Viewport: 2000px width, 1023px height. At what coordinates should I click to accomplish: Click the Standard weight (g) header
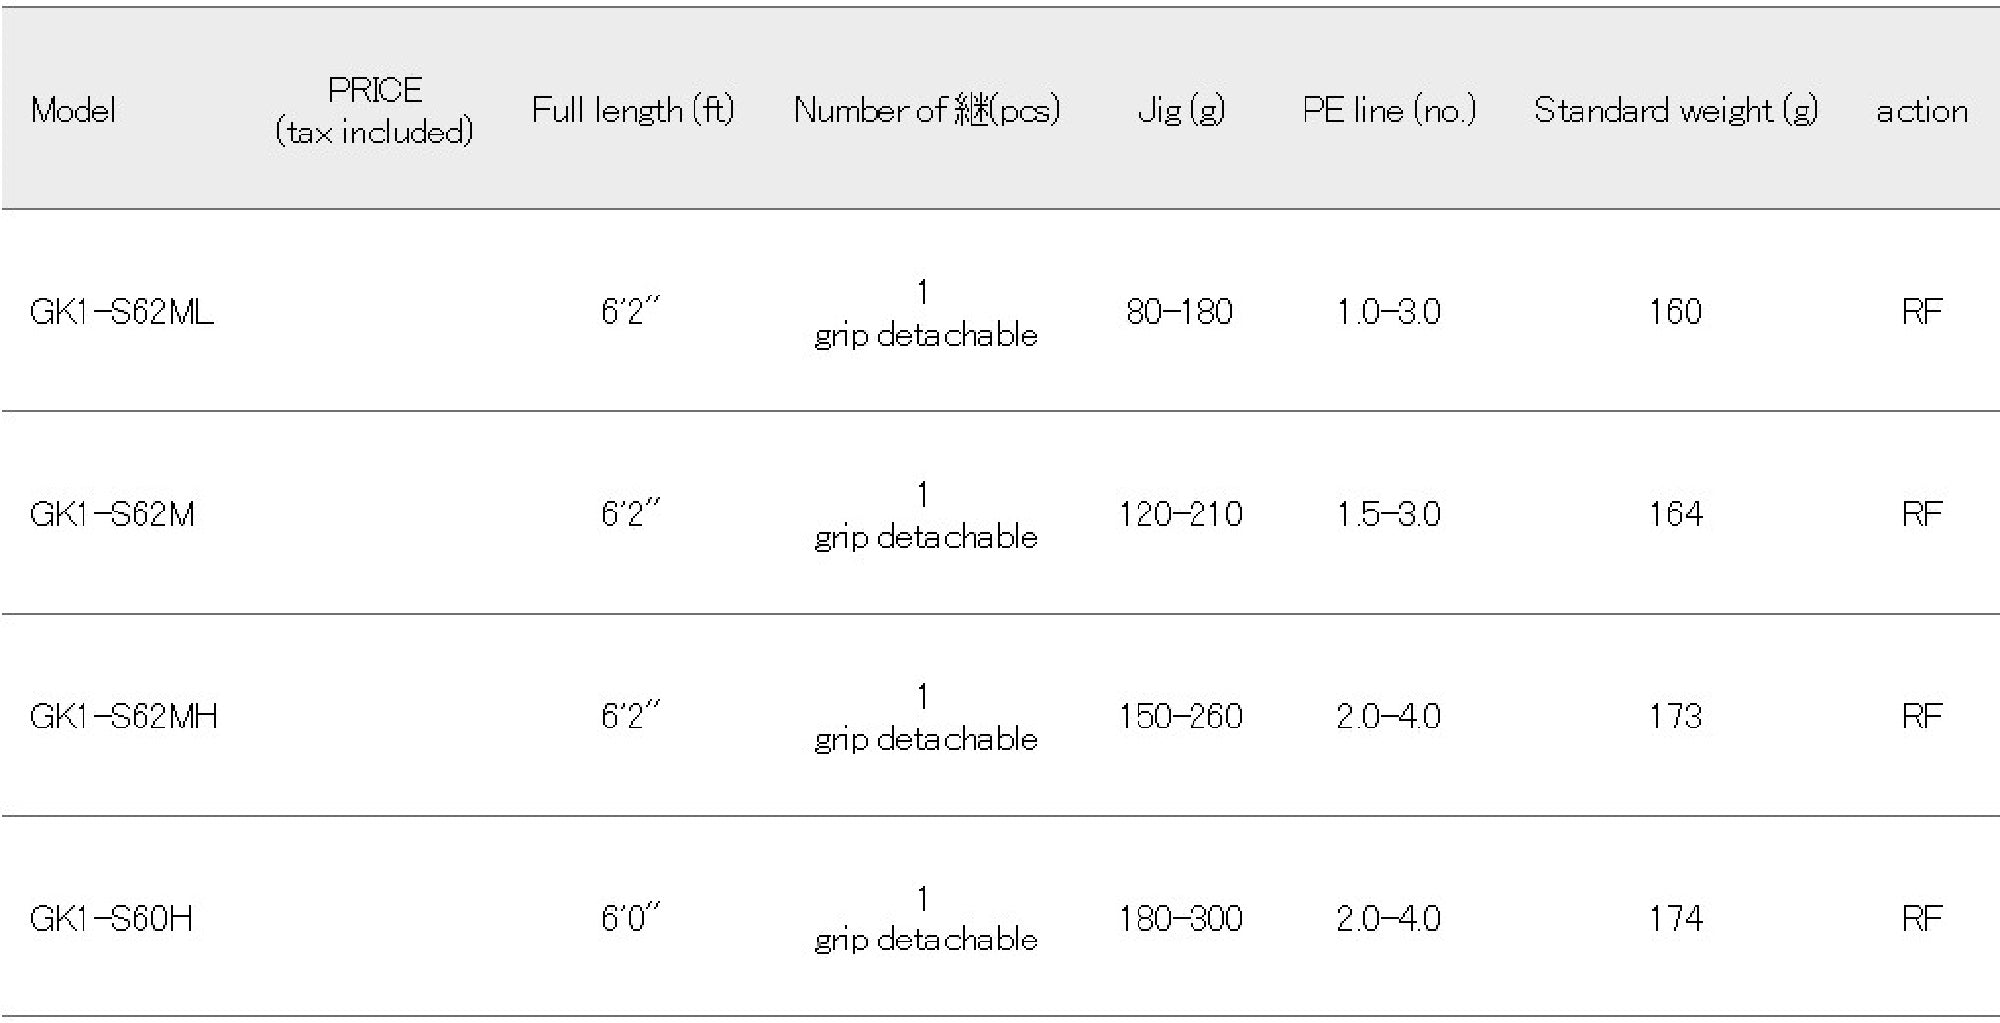coord(1675,110)
